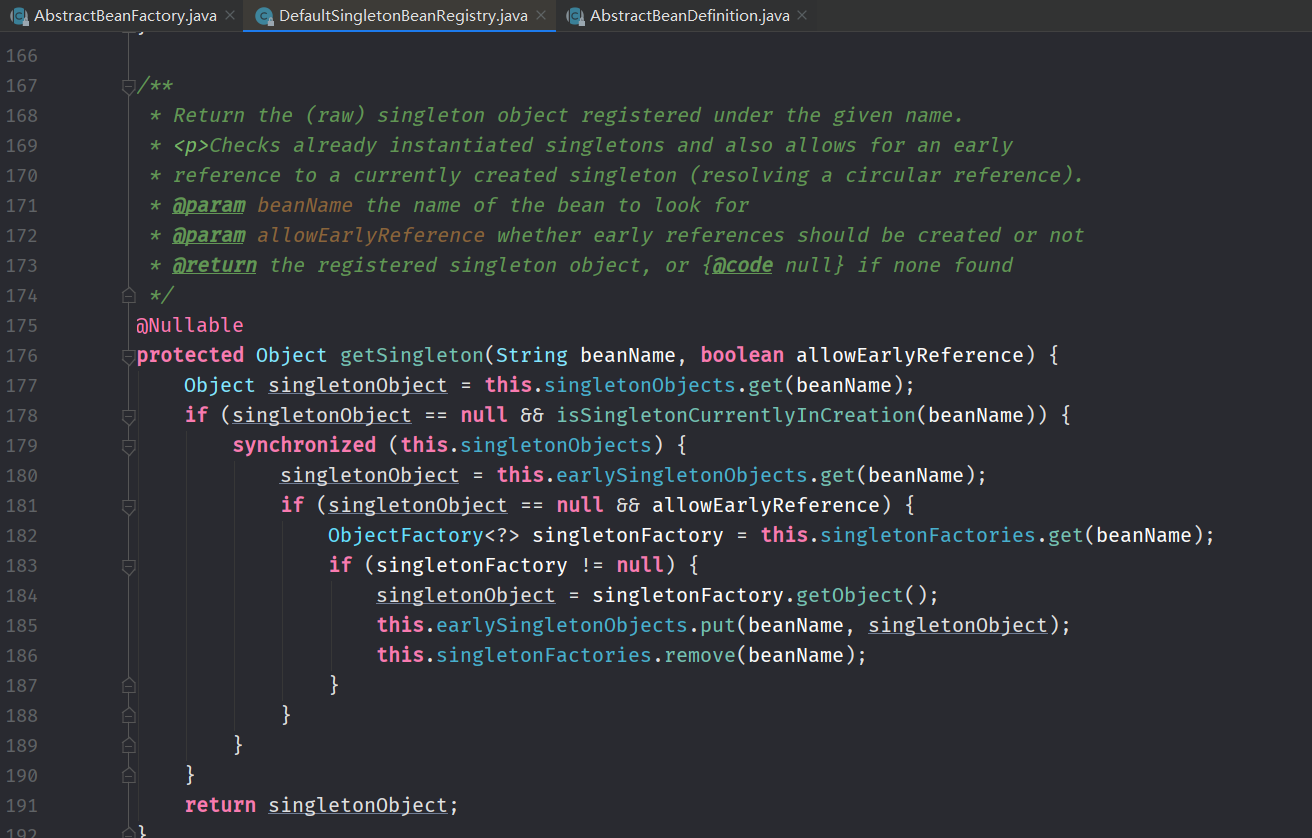This screenshot has height=838, width=1312.
Task: Collapse the singletonFactory null check at line 183
Action: coord(128,567)
